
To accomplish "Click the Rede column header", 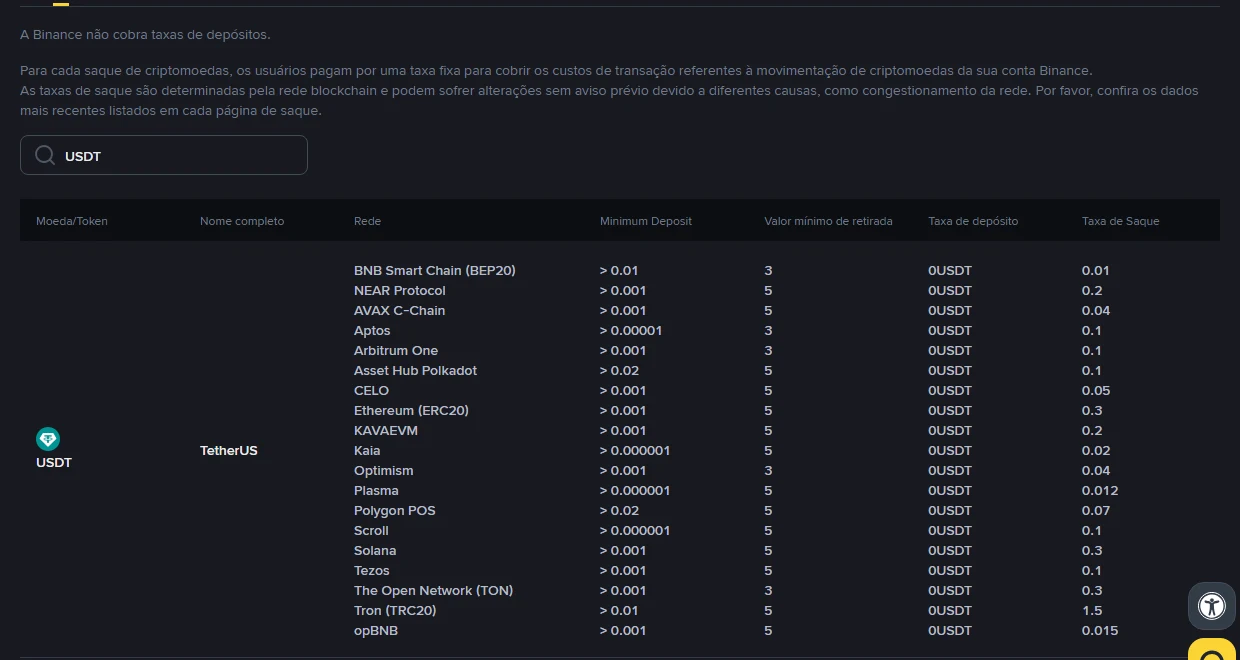I will pyautogui.click(x=367, y=221).
